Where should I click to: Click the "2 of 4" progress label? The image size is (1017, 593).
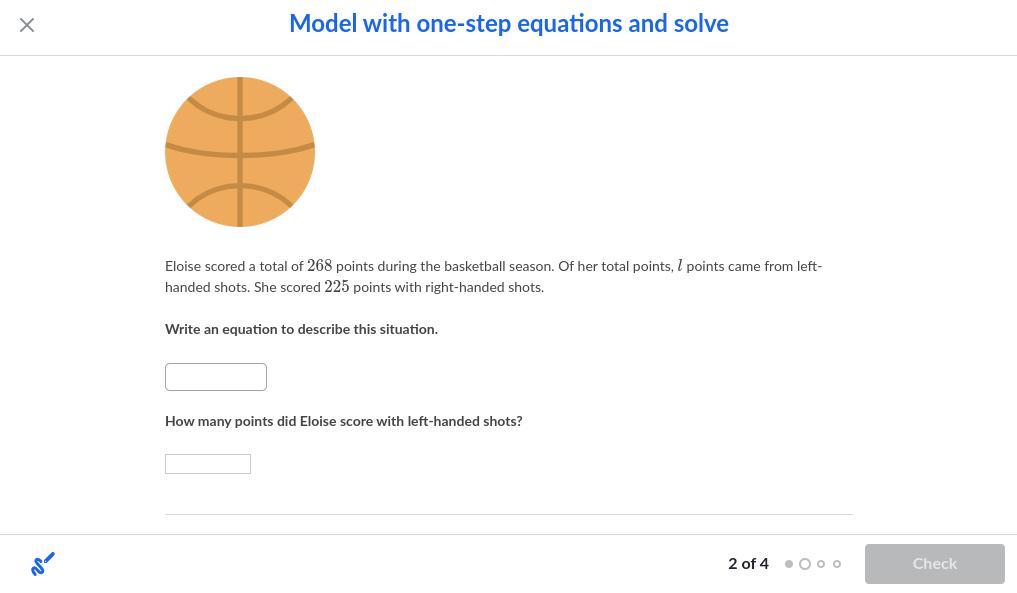pyautogui.click(x=748, y=564)
